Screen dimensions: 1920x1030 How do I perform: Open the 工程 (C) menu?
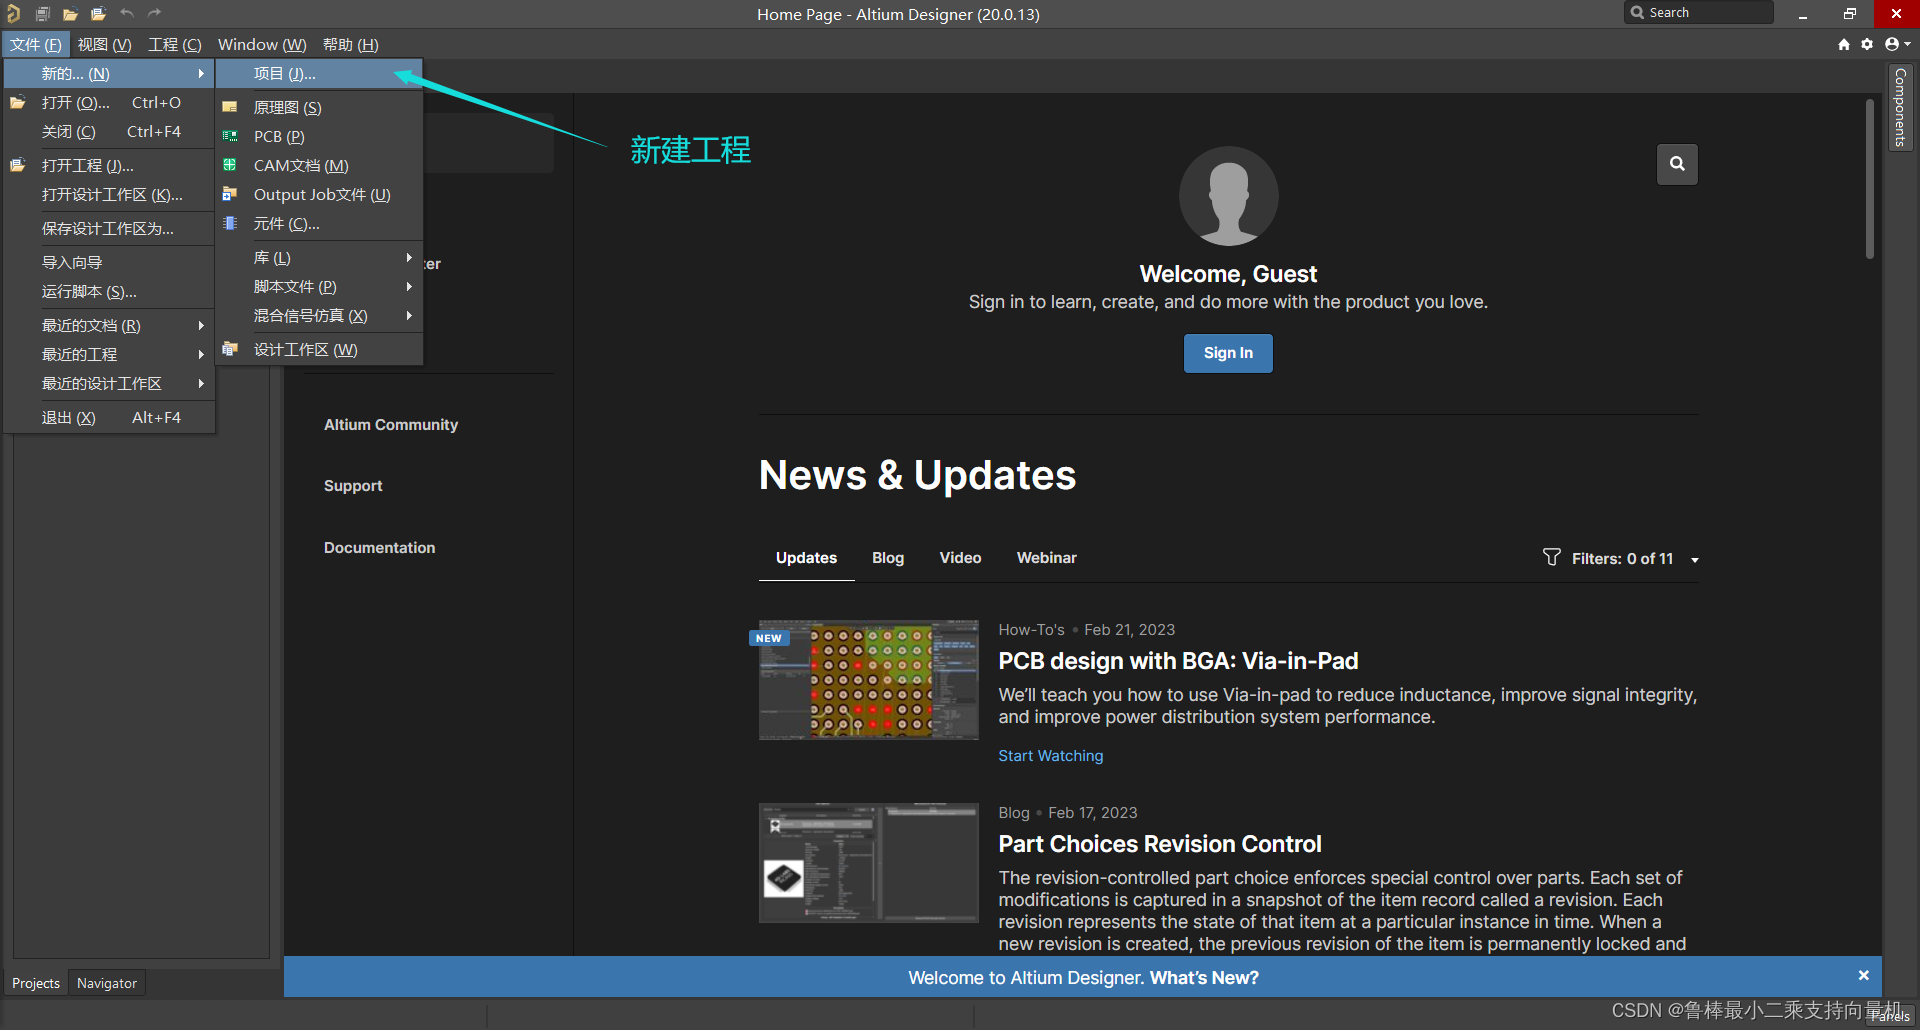tap(175, 44)
